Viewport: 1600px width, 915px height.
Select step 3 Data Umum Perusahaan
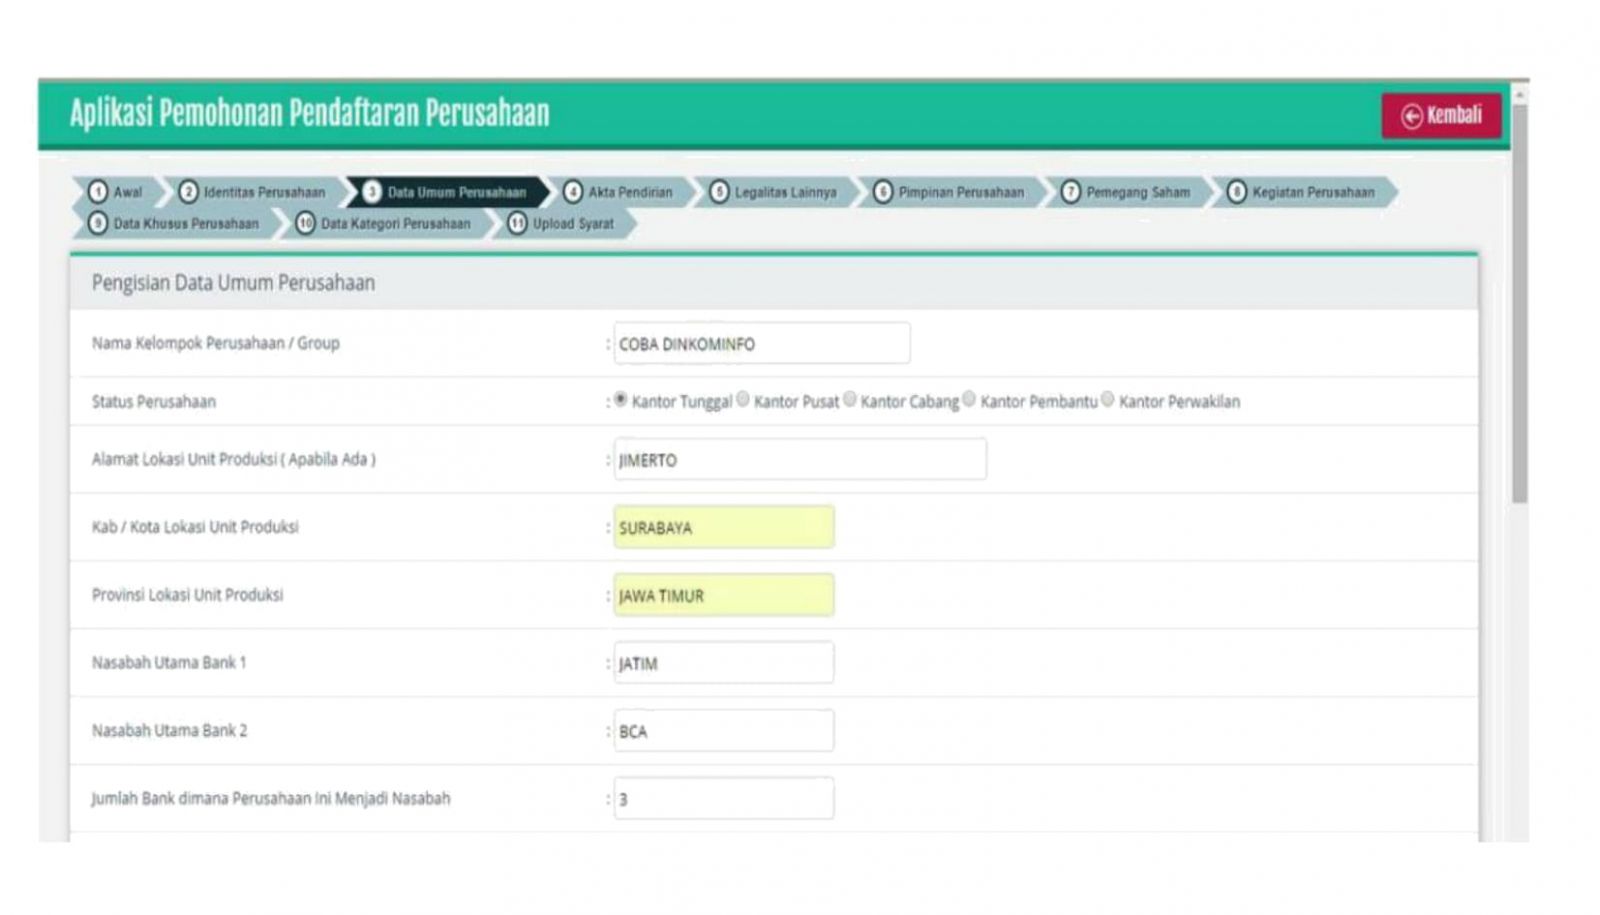point(446,192)
